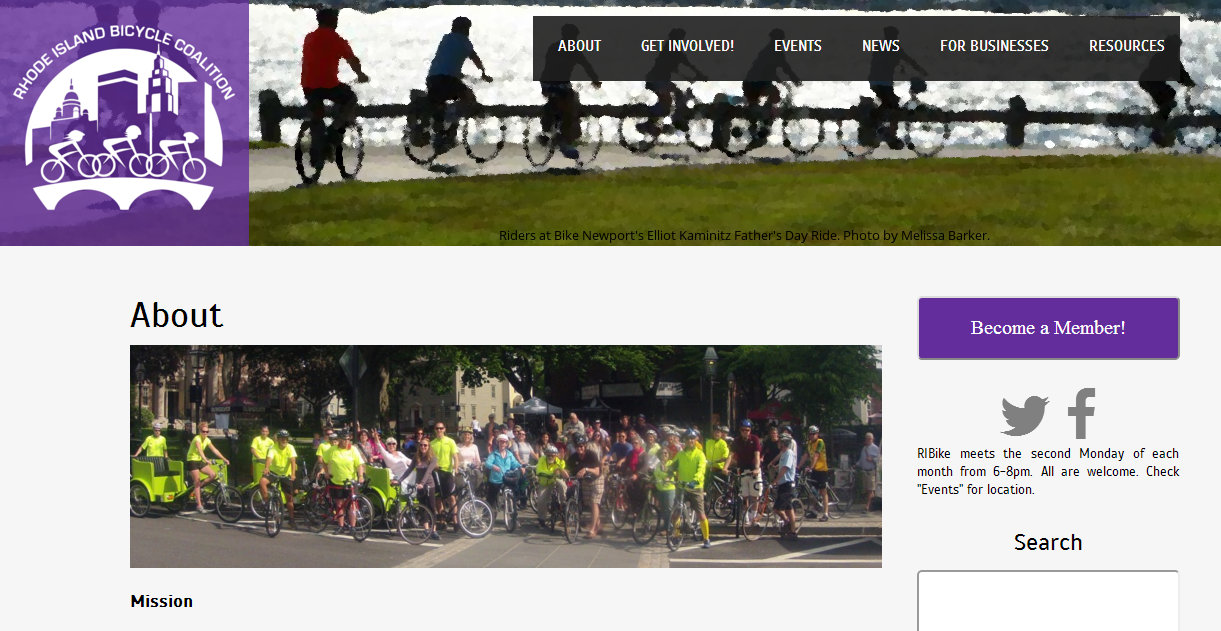Open the News navigation item
1221x631 pixels.
880,46
